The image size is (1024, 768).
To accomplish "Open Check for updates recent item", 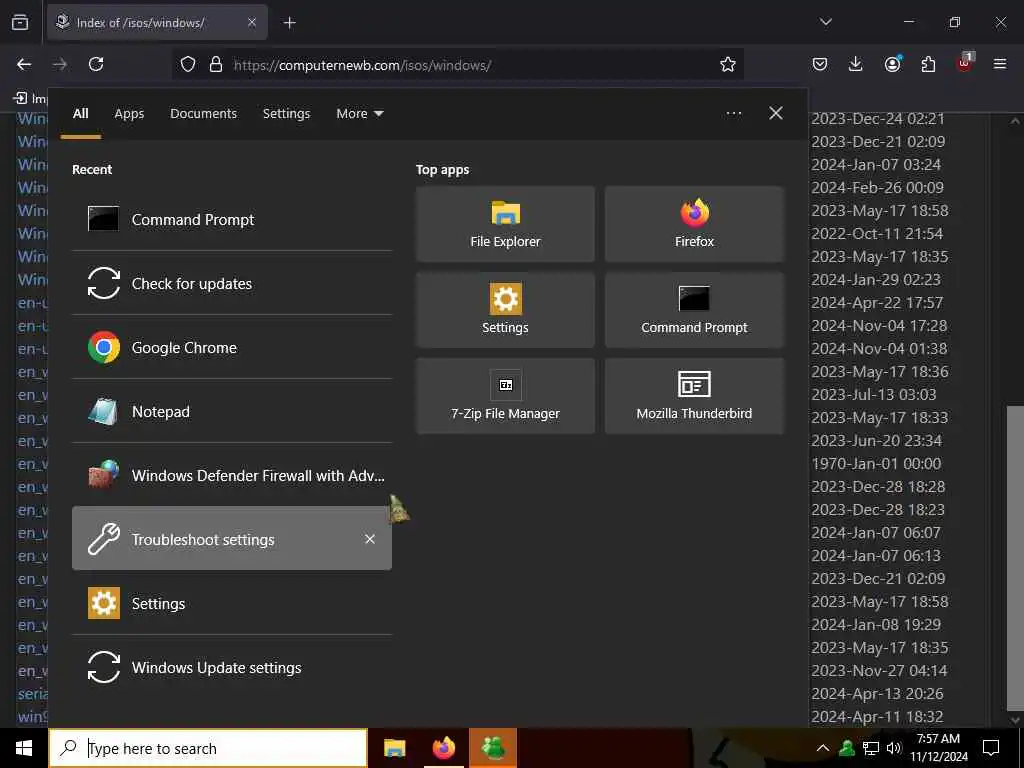I will point(232,283).
